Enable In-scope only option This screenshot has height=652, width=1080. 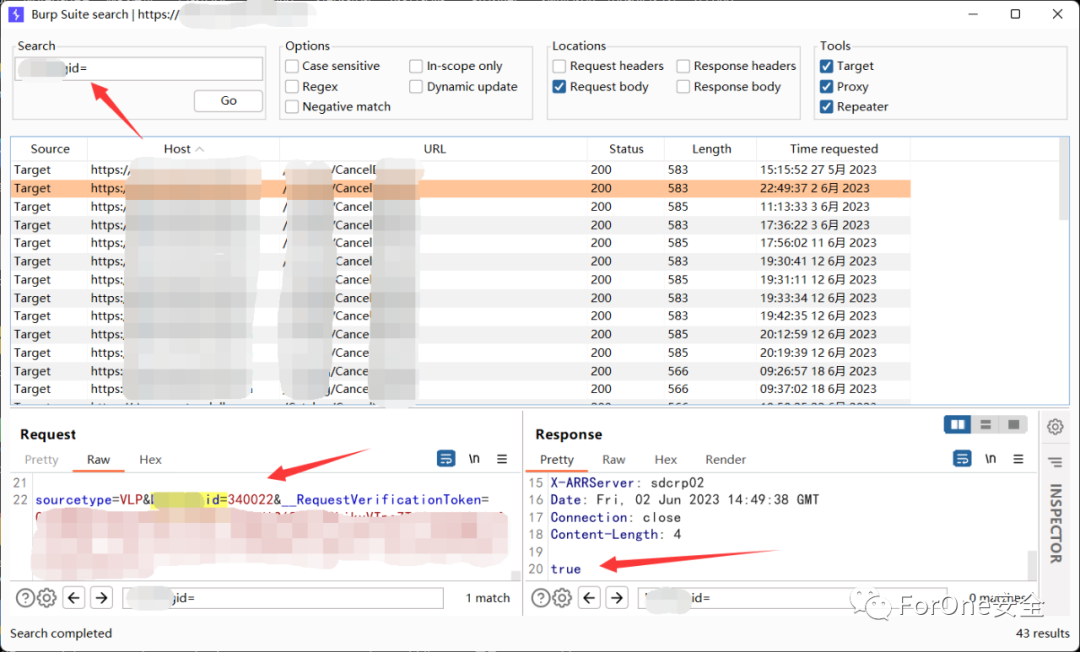(x=416, y=66)
